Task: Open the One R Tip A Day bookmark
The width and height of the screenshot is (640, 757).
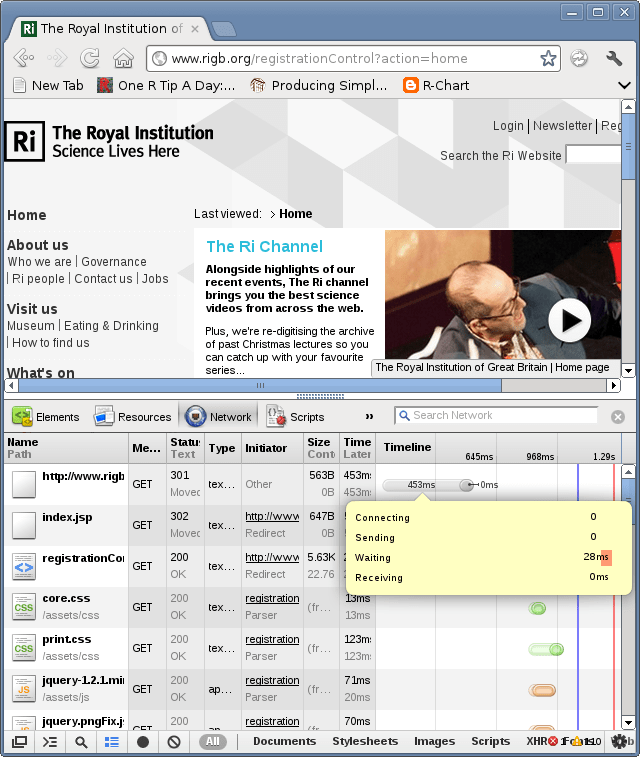Action: coord(166,85)
